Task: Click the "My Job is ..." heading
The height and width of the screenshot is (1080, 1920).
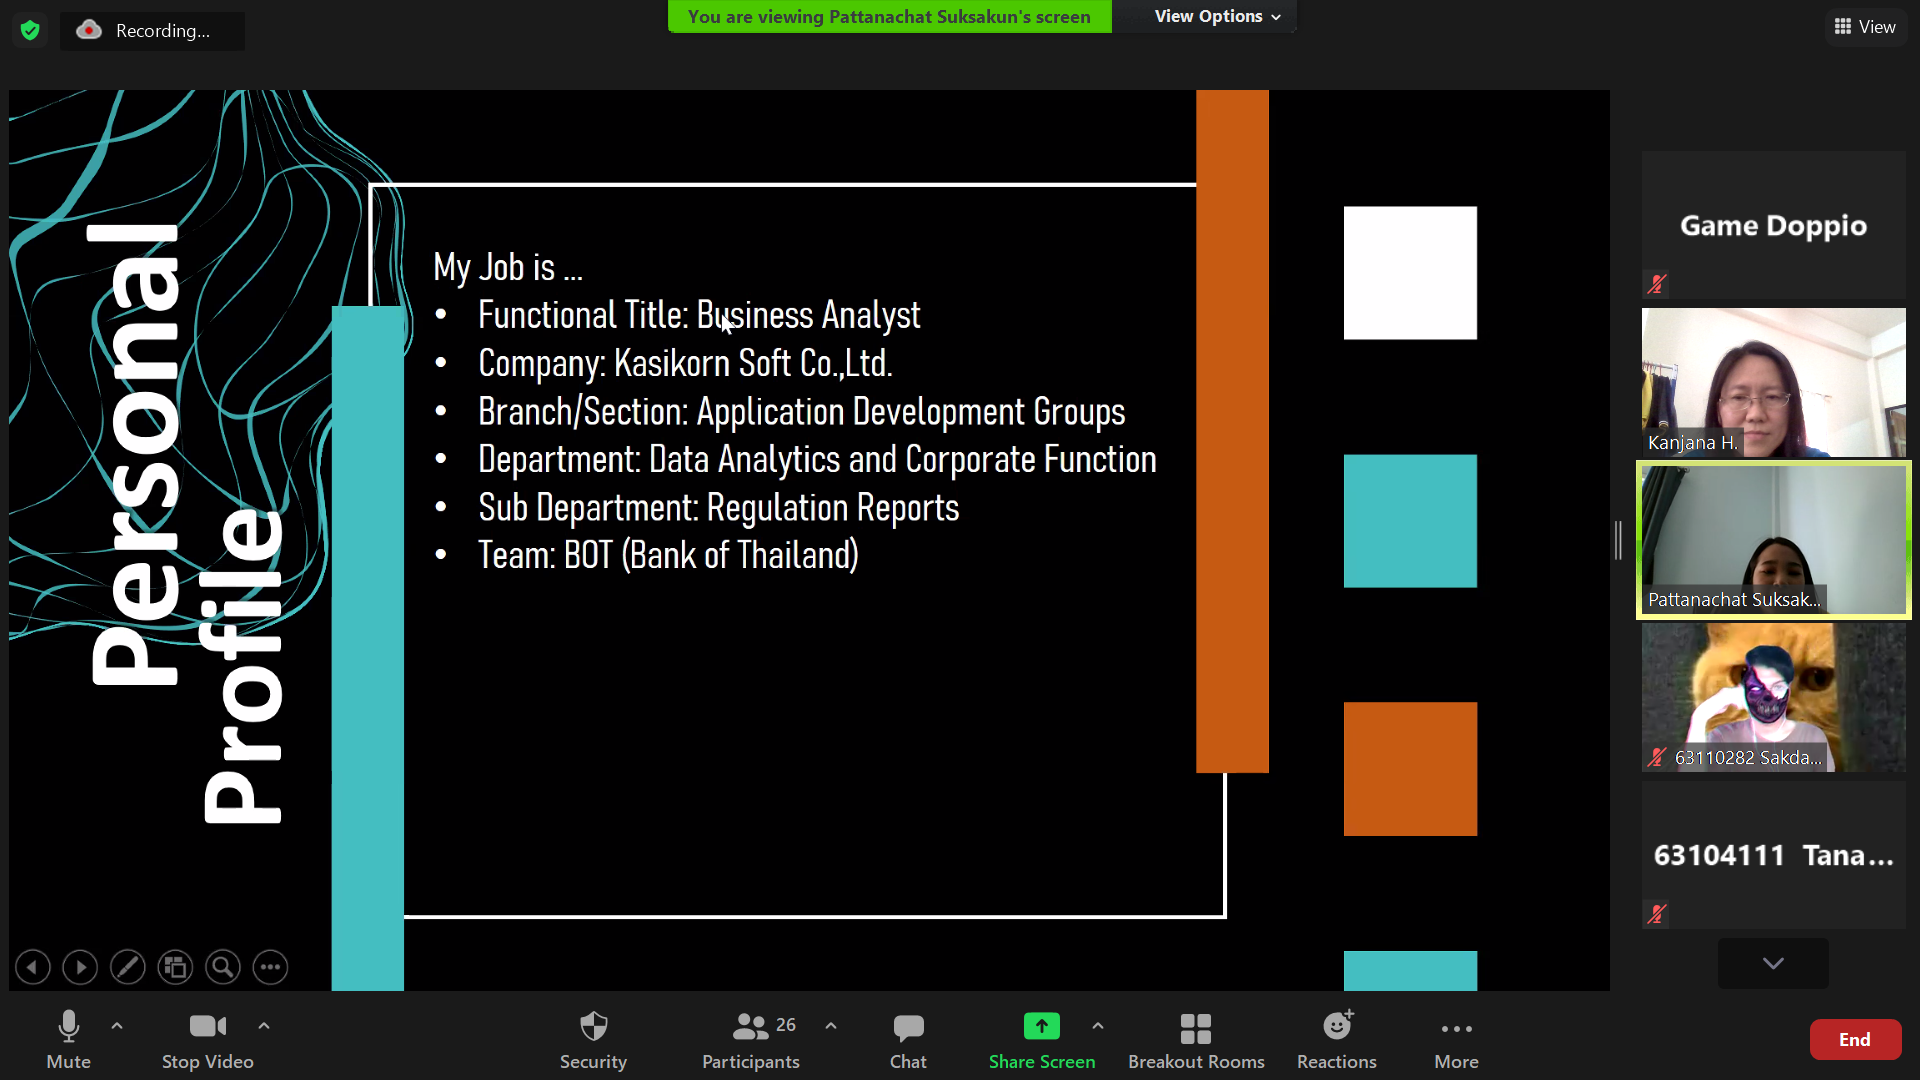Action: pos(508,267)
